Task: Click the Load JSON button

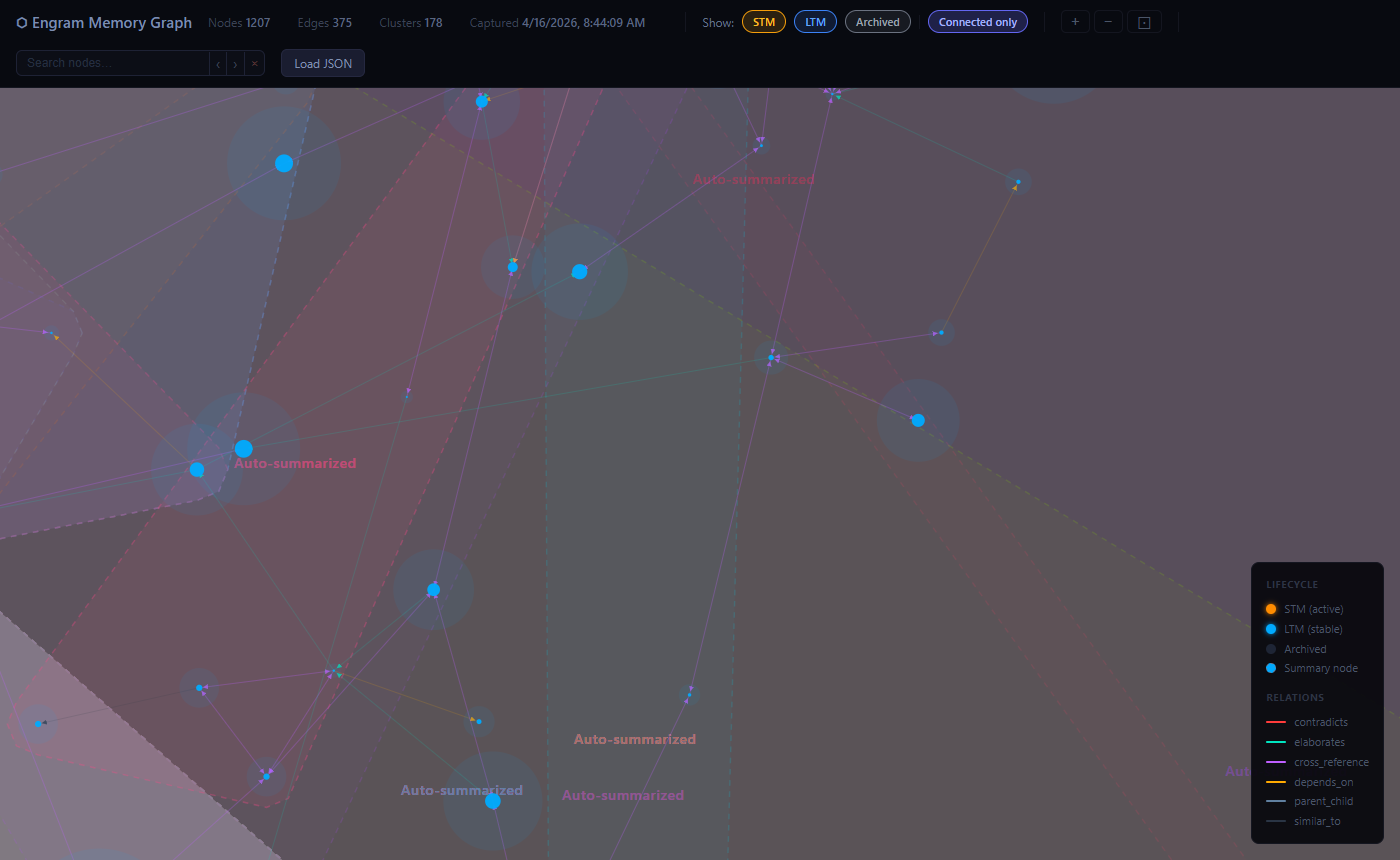Action: click(x=322, y=62)
